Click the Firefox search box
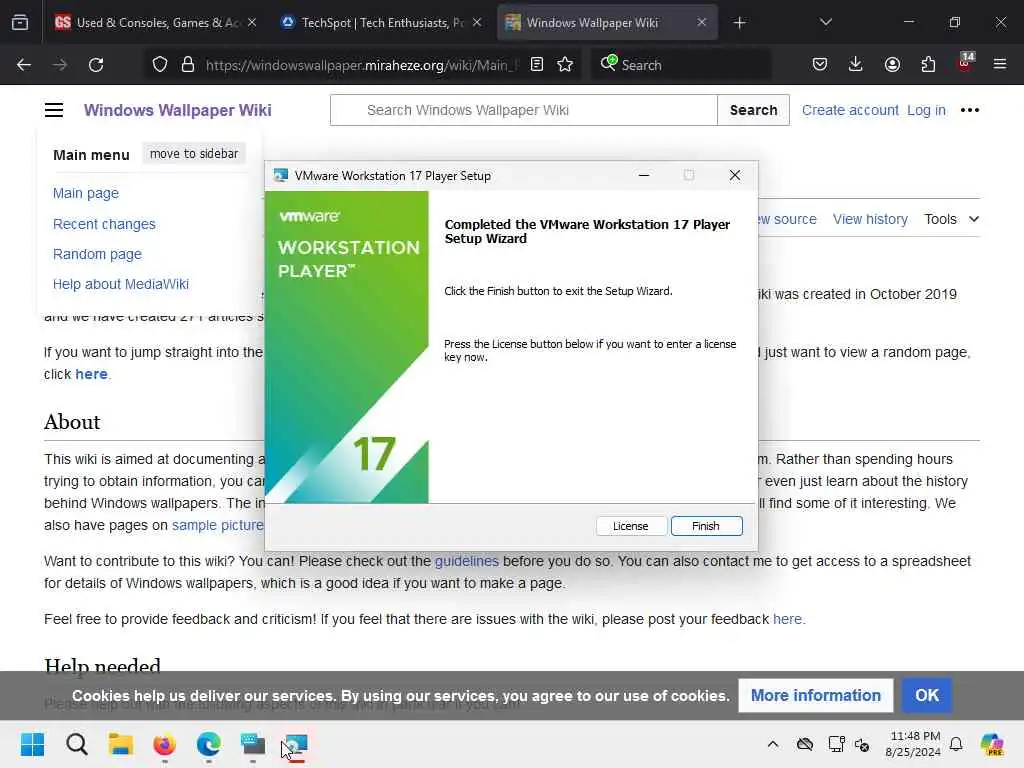This screenshot has height=768, width=1024. (x=681, y=65)
